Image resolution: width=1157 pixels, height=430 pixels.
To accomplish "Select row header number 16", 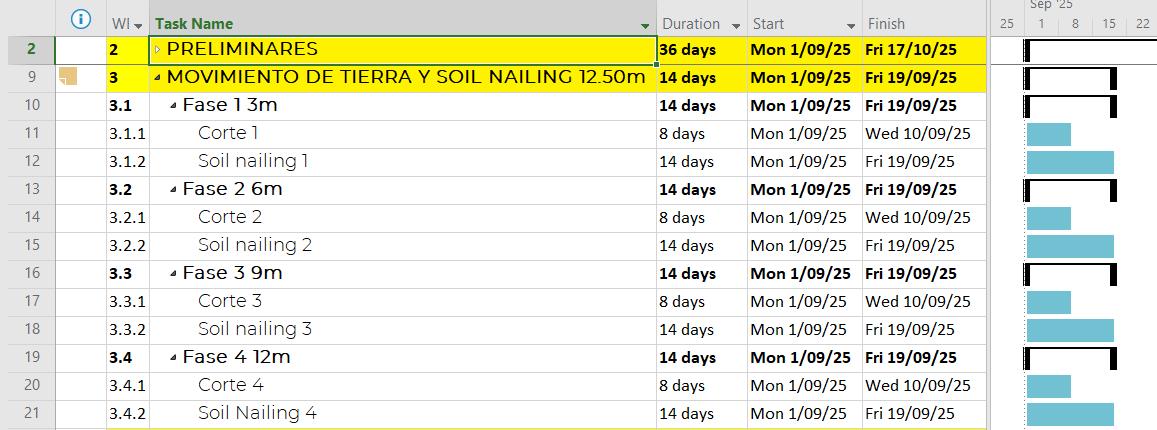I will tap(32, 273).
